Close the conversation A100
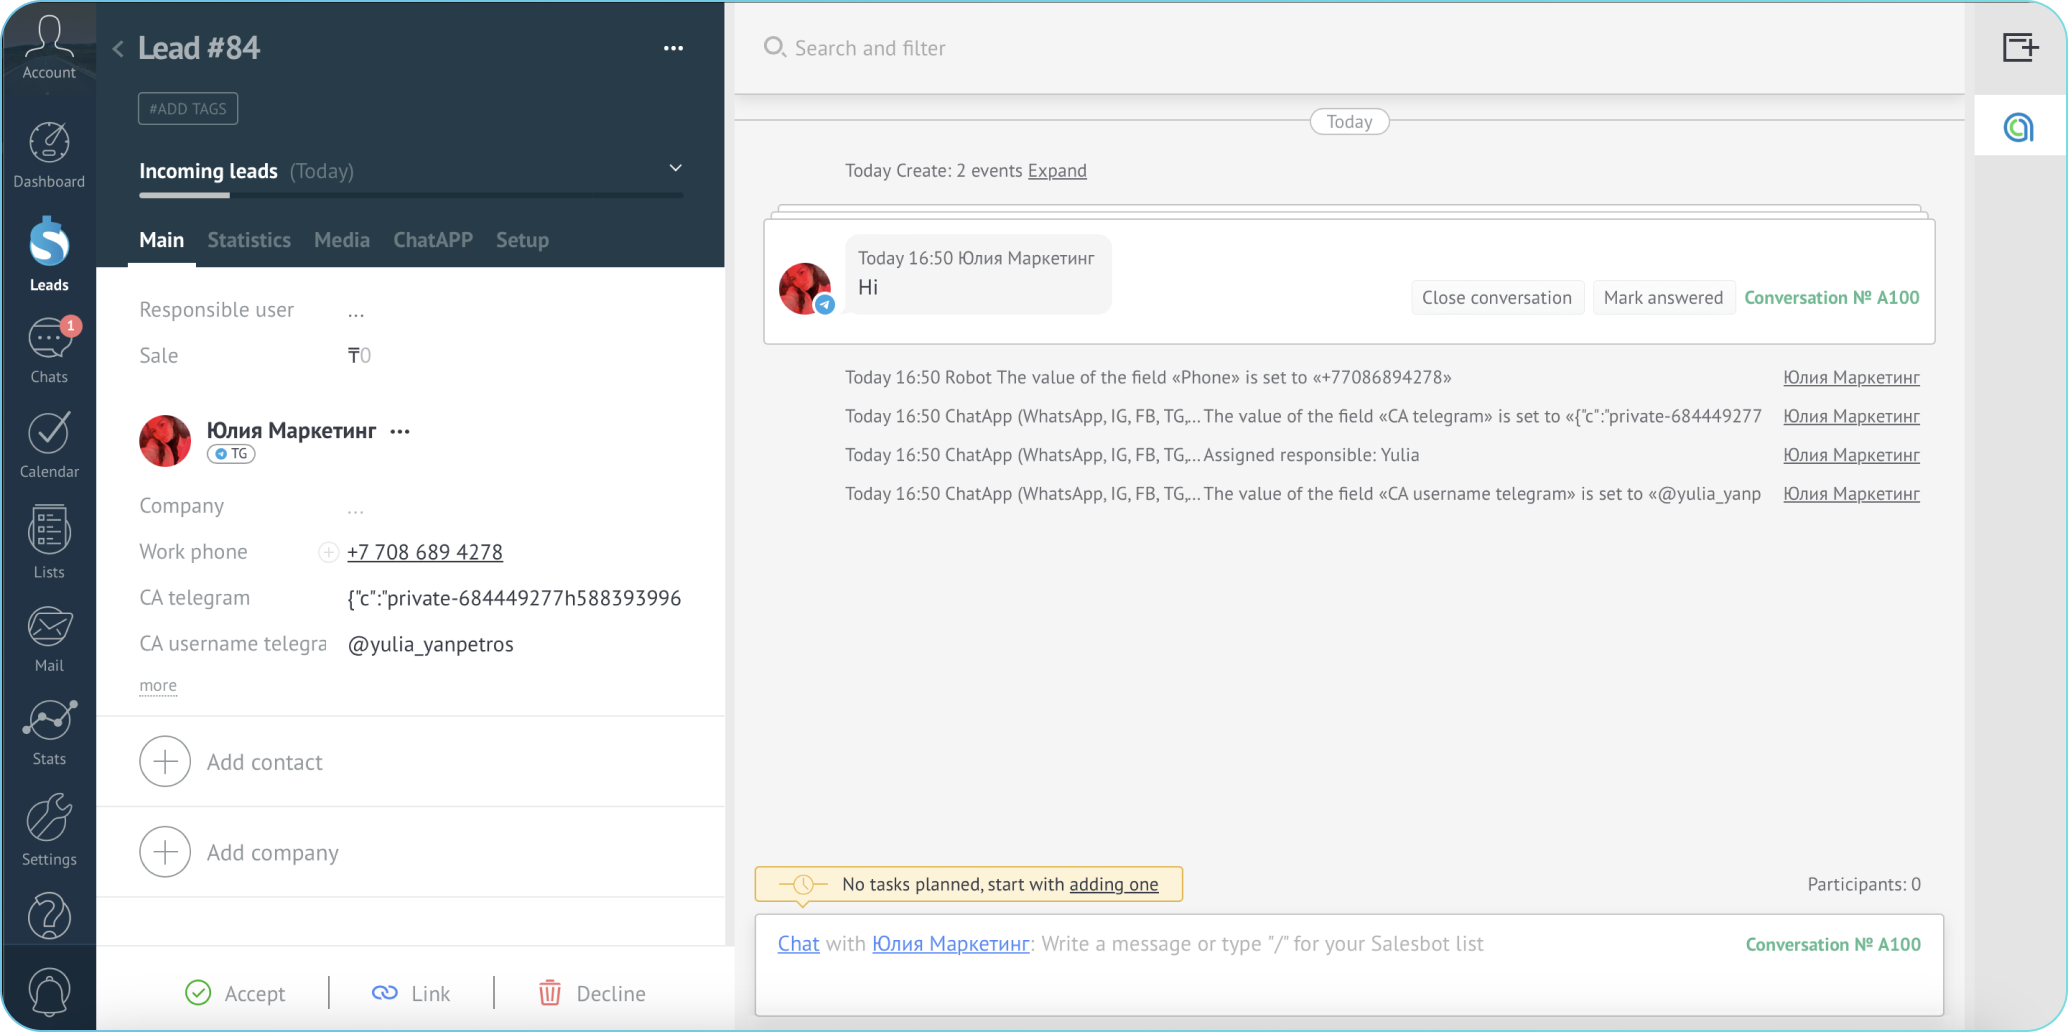 pos(1496,297)
